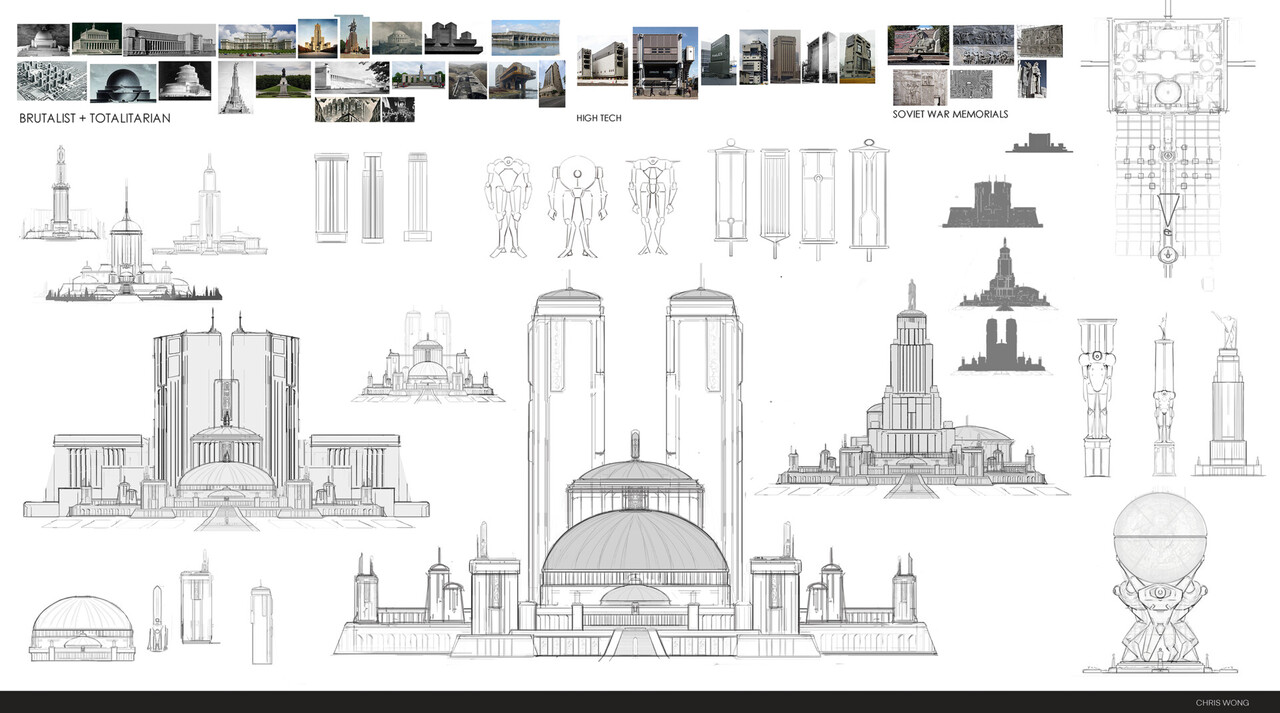Select the overhead site plan drawing
The height and width of the screenshot is (713, 1280).
(x=1169, y=139)
